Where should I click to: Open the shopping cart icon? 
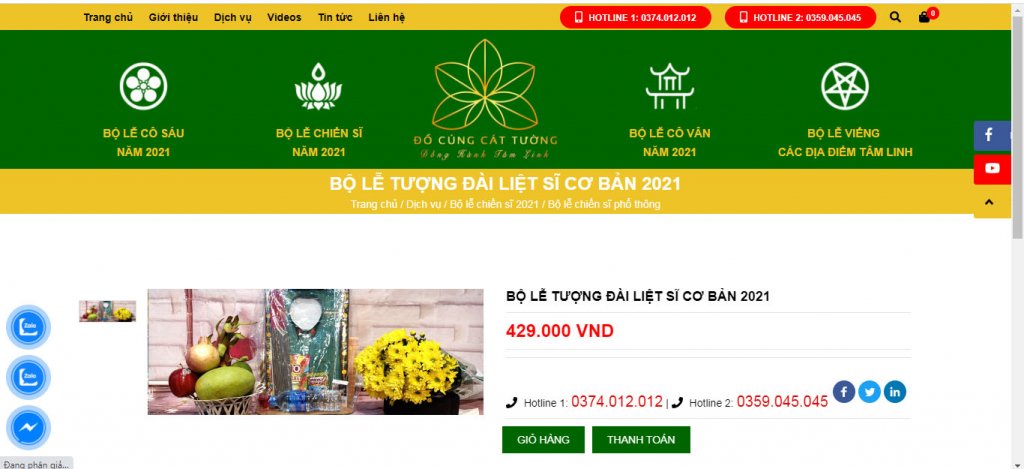tap(924, 18)
